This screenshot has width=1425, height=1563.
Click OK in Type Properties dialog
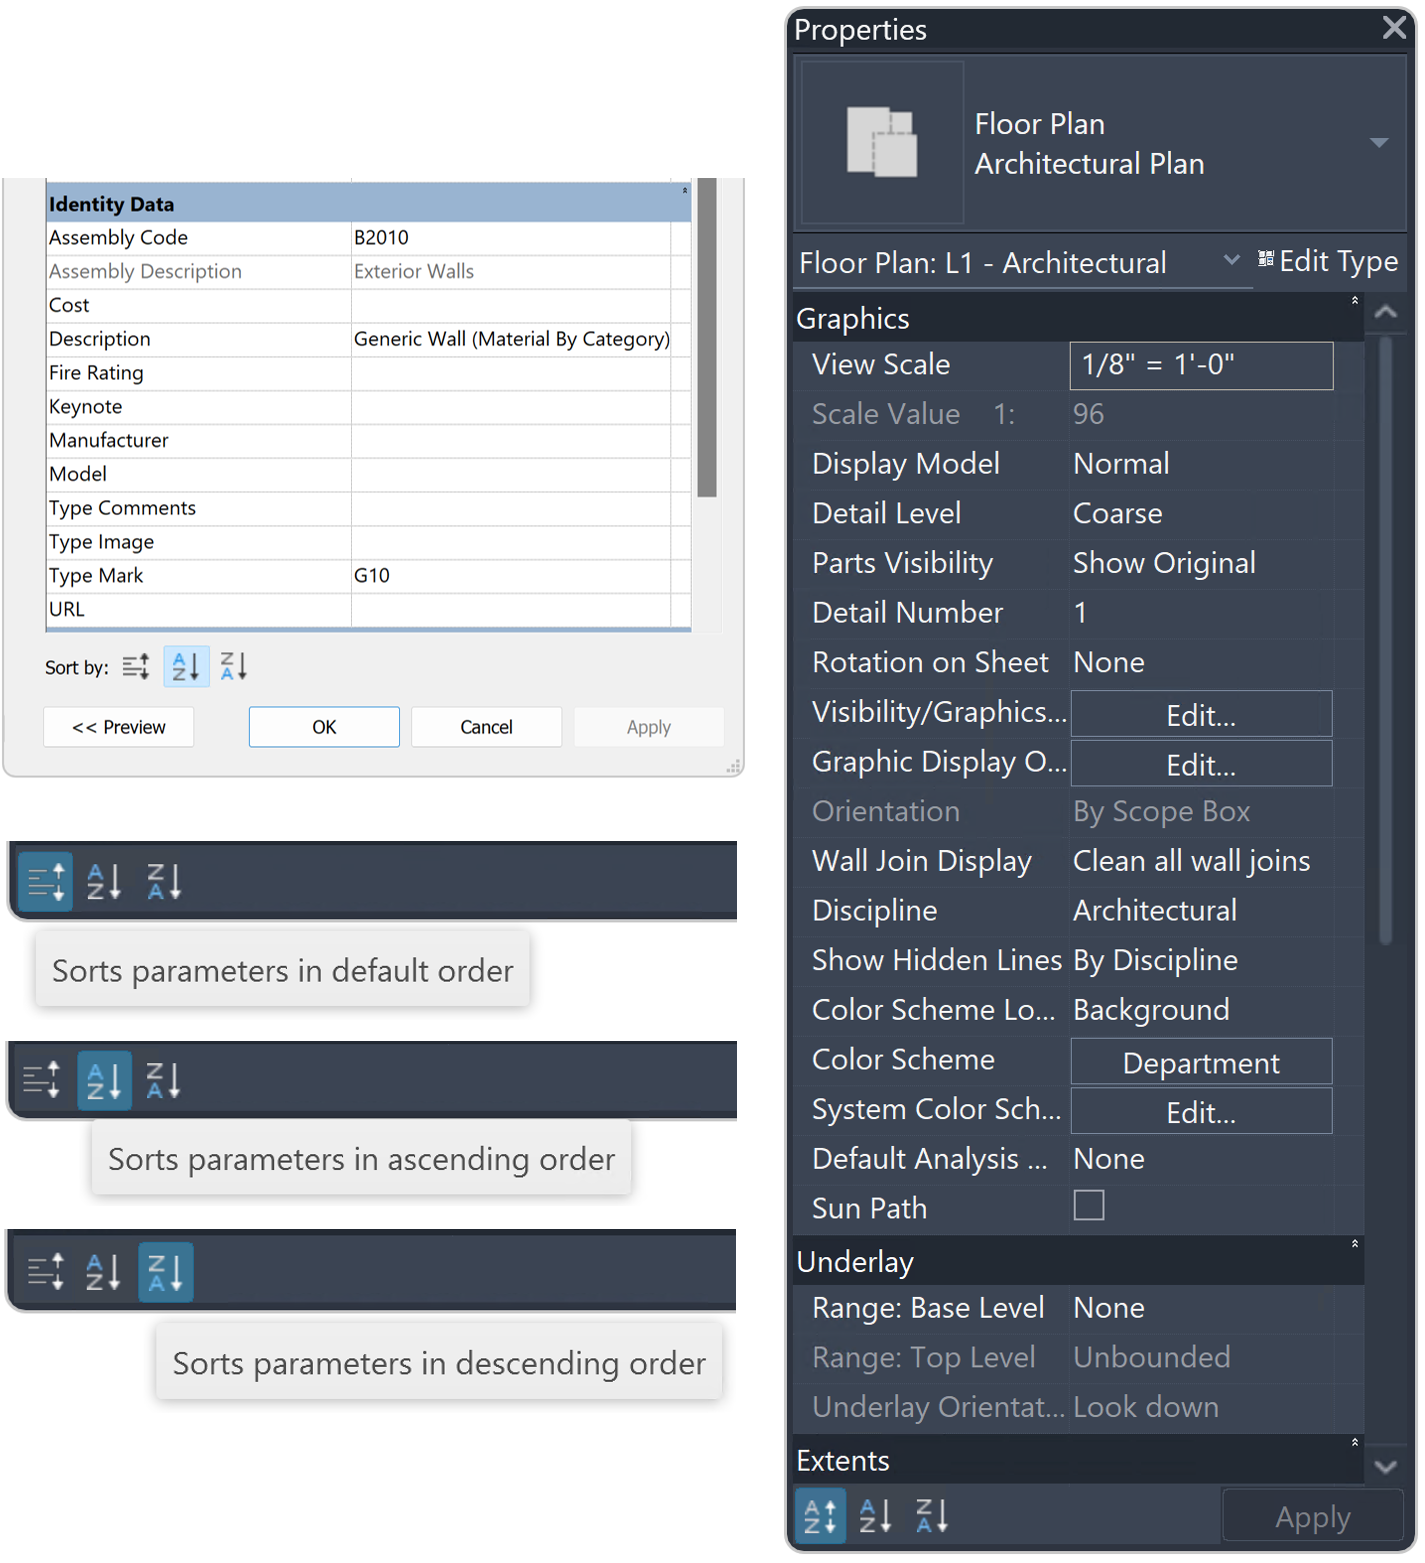[324, 727]
